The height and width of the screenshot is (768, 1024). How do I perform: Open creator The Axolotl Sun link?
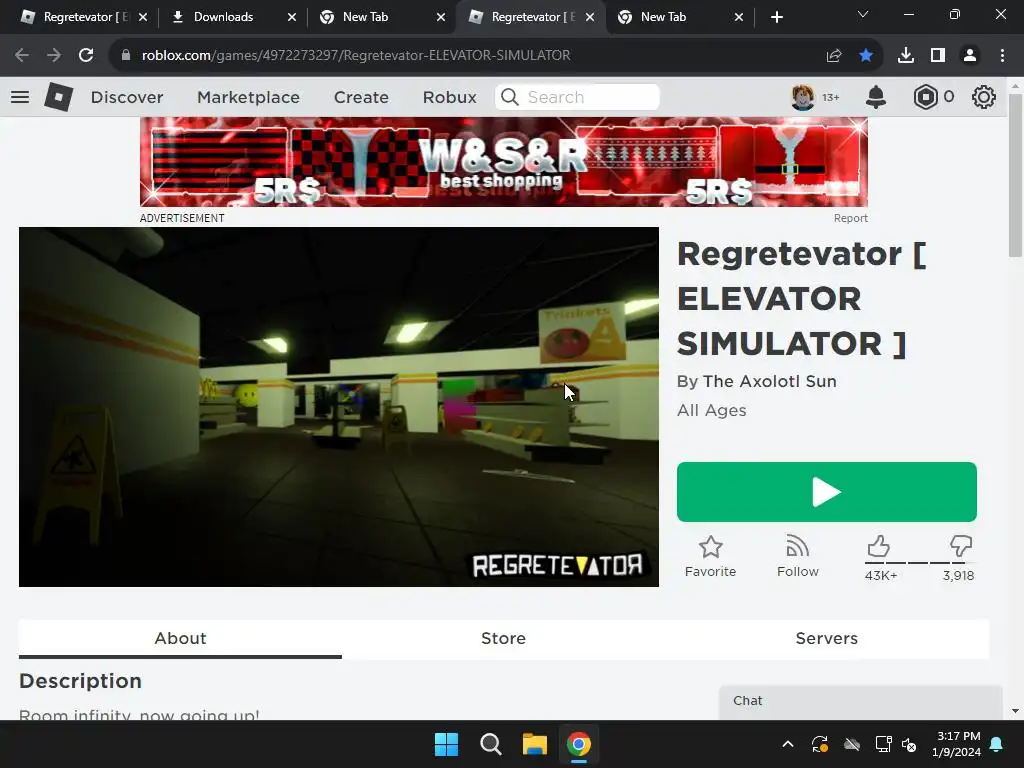(x=769, y=381)
